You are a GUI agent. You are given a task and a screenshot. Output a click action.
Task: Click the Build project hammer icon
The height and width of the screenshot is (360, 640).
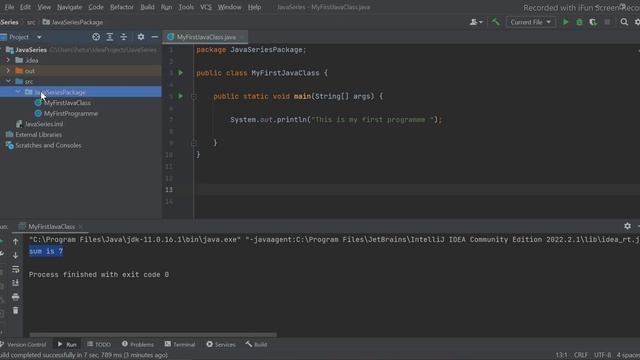(496, 22)
